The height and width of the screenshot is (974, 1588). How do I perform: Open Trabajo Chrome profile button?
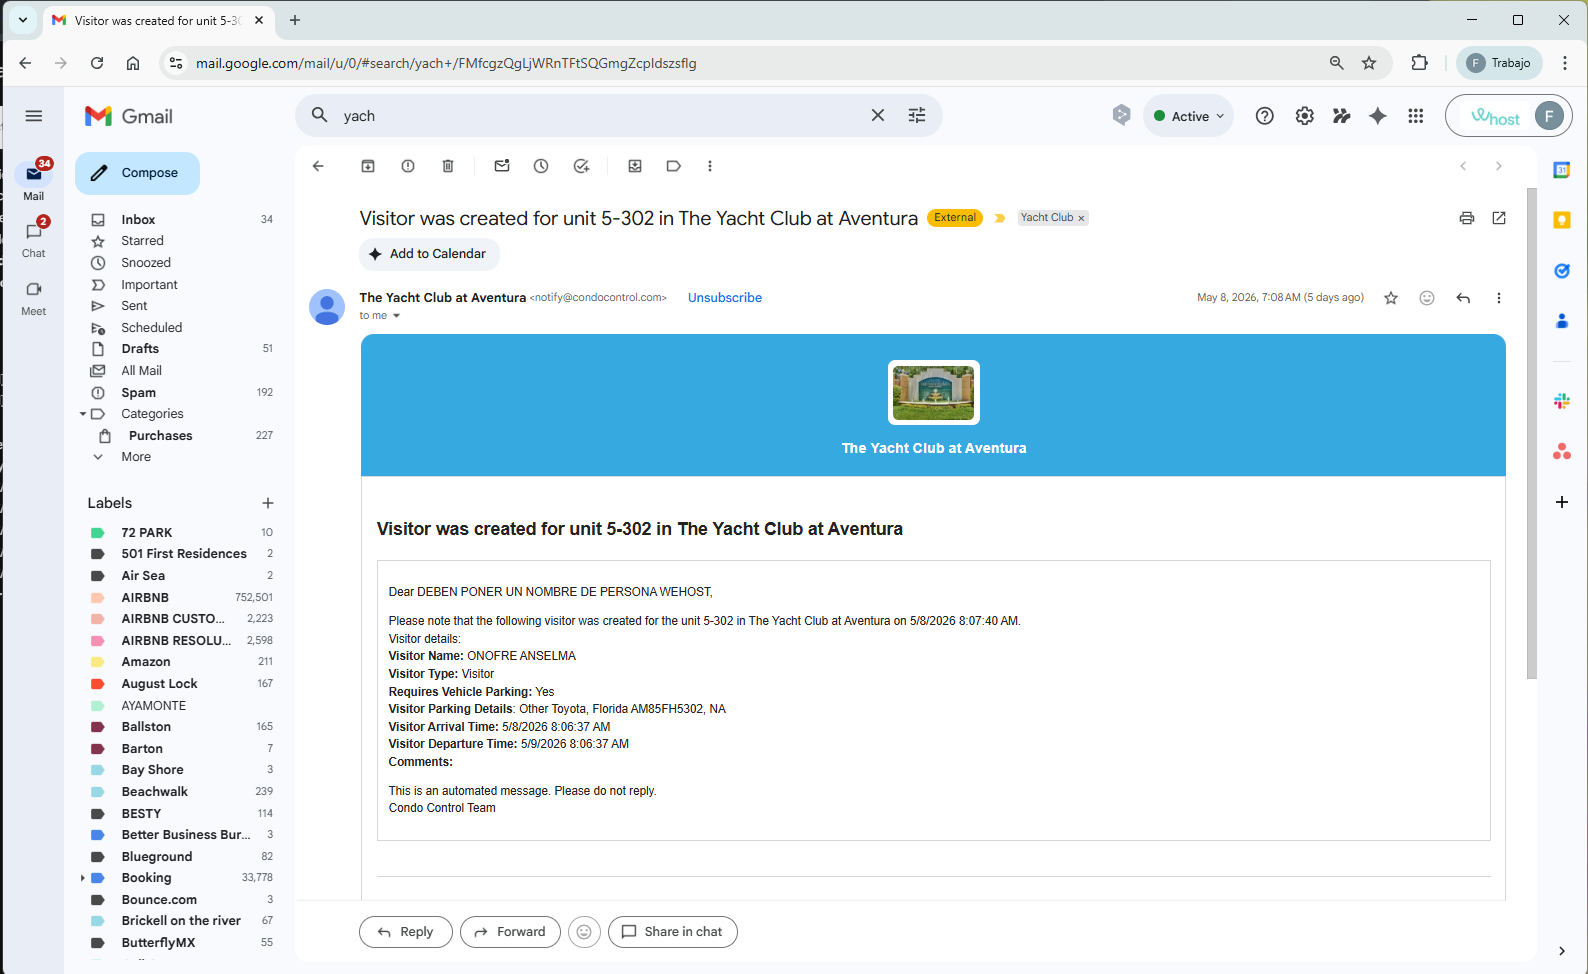(1499, 63)
